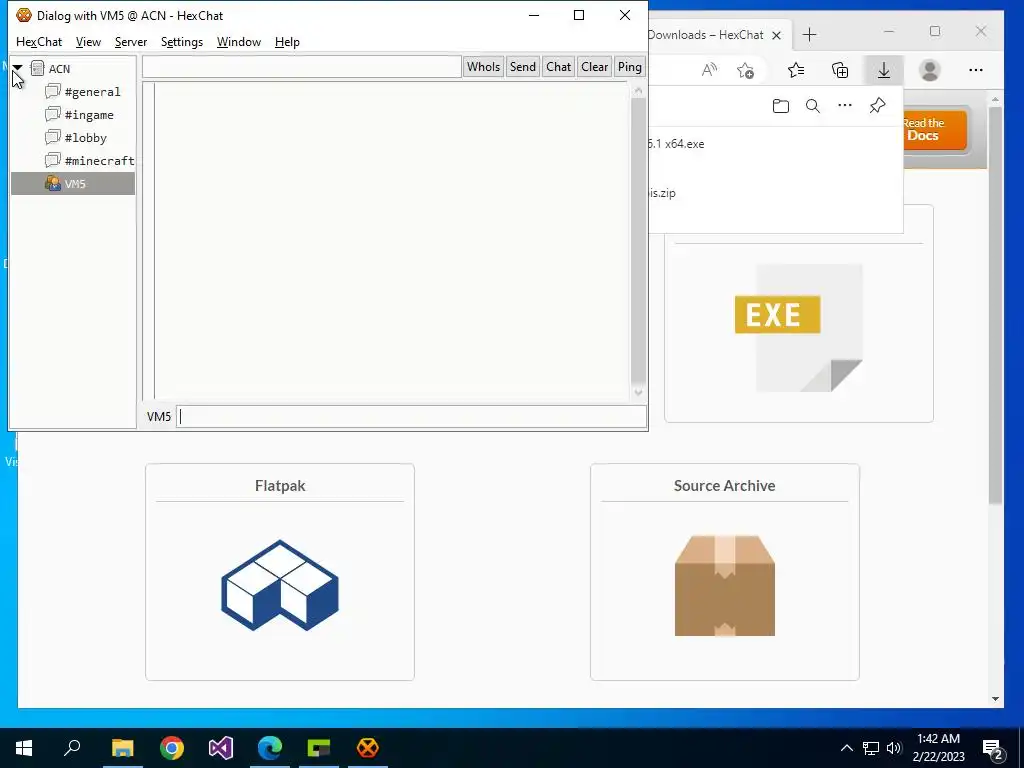
Task: Add this page to favorites star icon
Action: pos(745,70)
